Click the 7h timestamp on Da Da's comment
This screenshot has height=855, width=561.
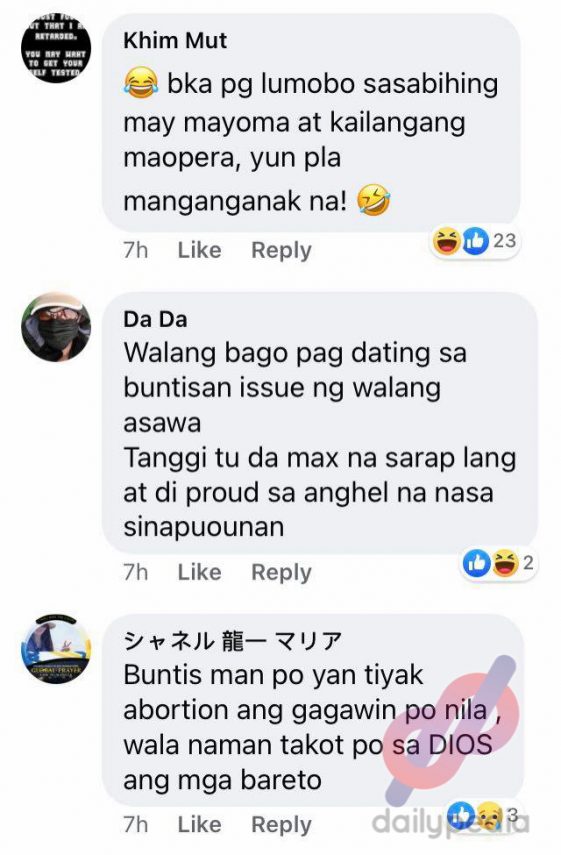[x=136, y=572]
